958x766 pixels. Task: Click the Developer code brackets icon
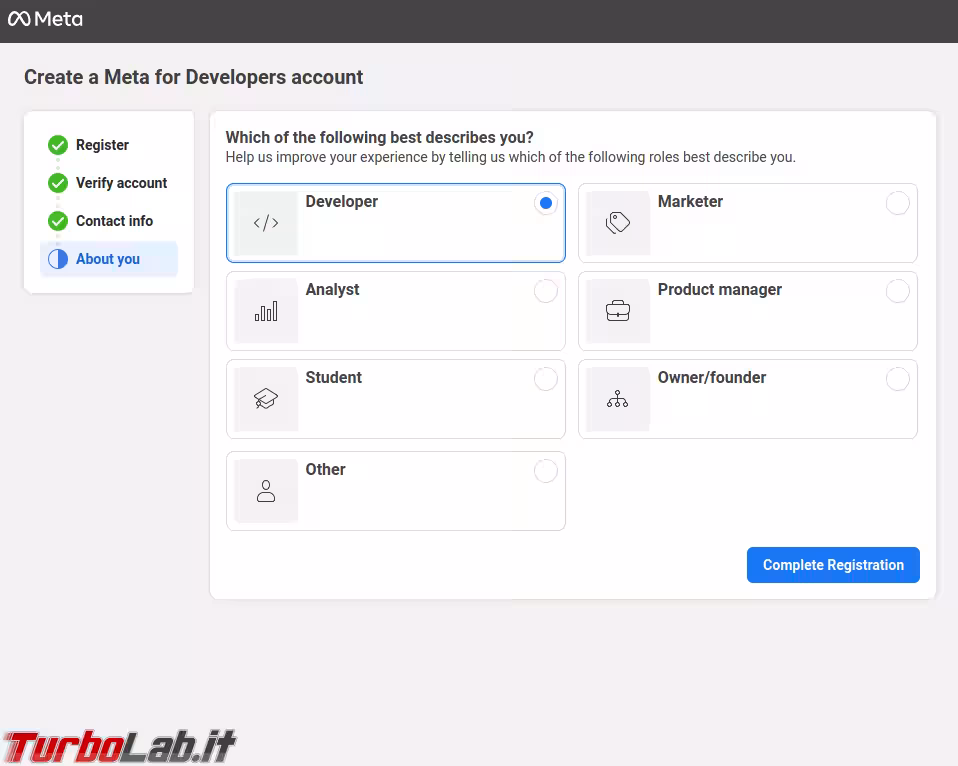pyautogui.click(x=266, y=223)
